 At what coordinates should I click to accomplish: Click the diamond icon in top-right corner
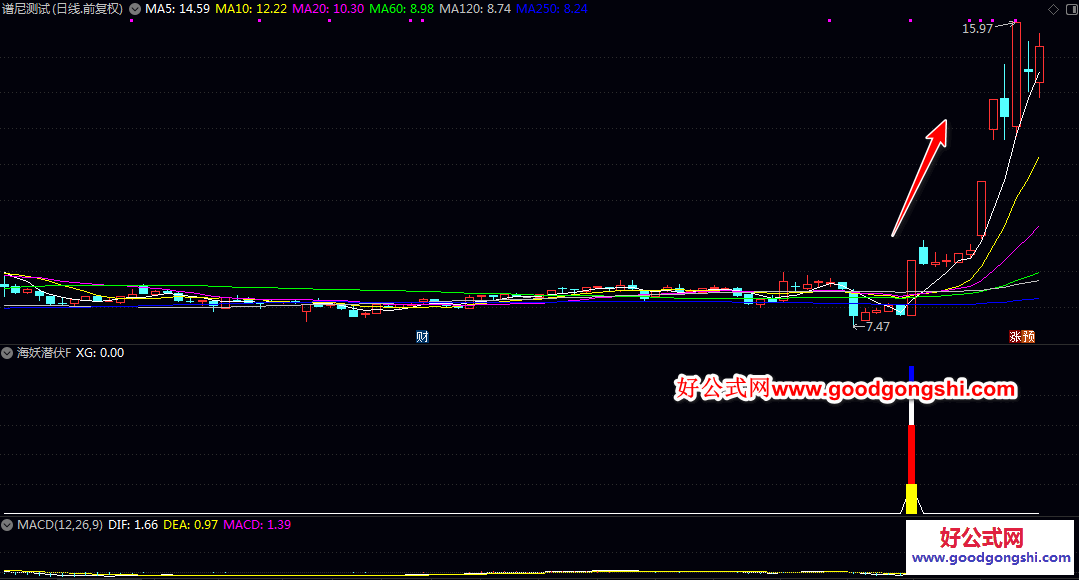click(x=1054, y=9)
